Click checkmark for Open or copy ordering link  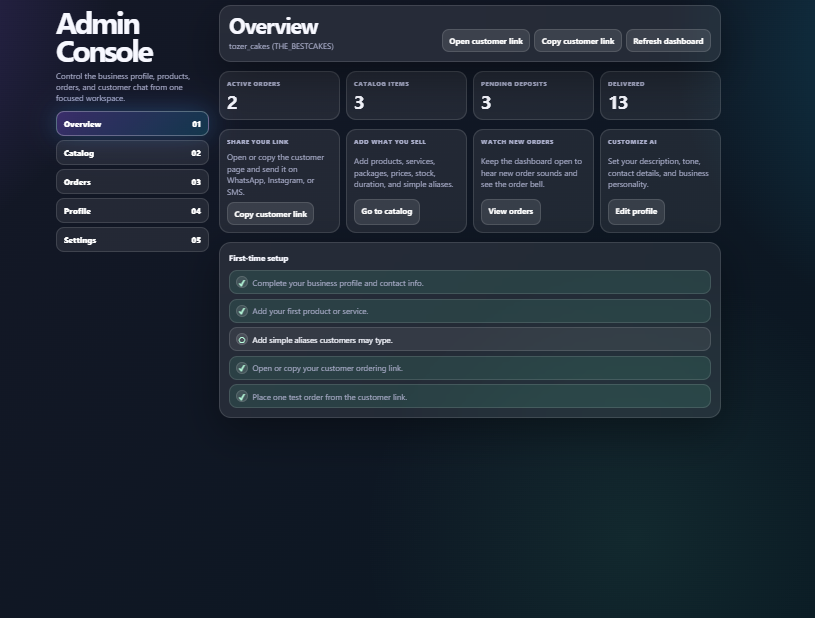242,368
